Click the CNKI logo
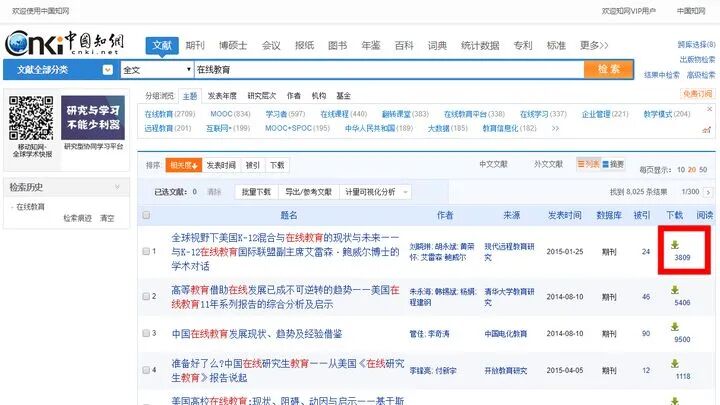 click(64, 43)
